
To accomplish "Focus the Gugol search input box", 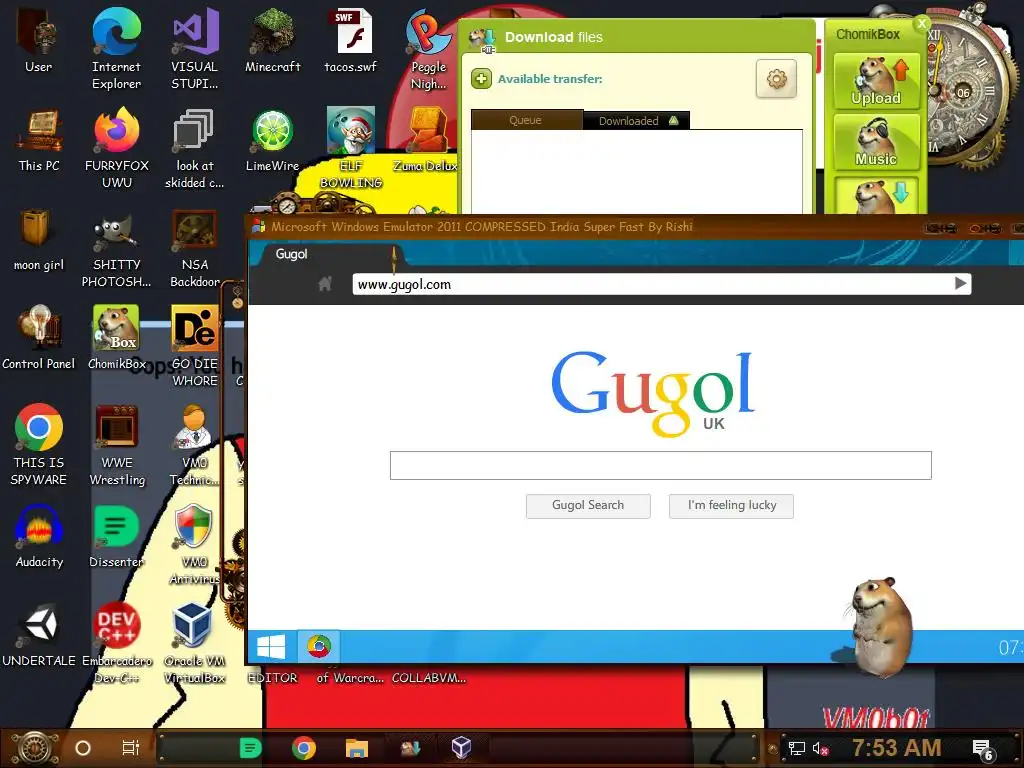I will 661,466.
